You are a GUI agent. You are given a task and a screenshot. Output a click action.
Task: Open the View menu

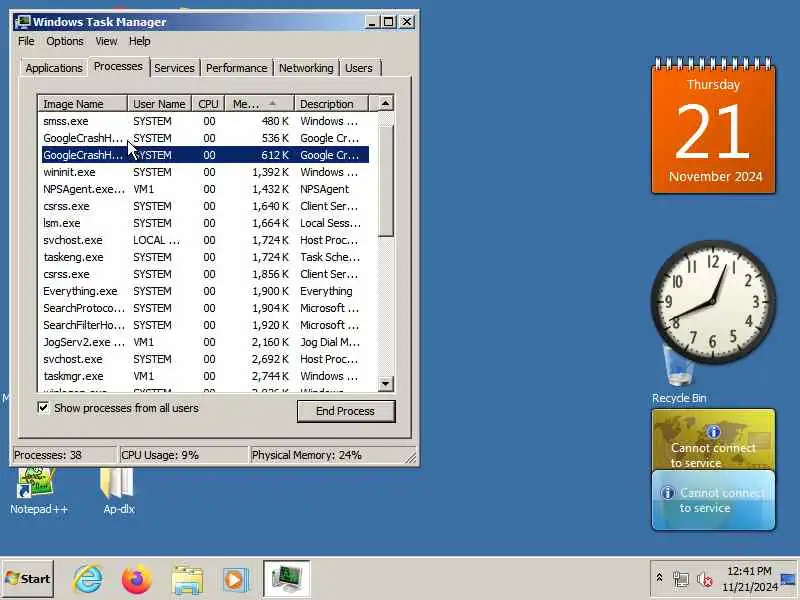106,41
